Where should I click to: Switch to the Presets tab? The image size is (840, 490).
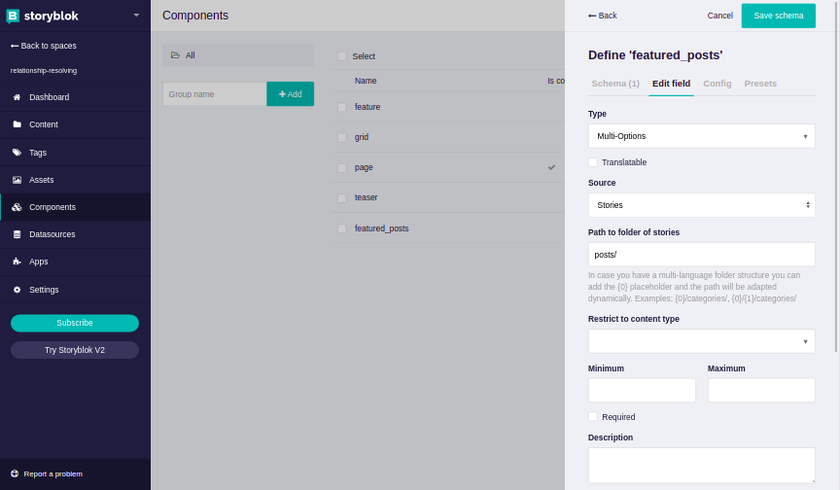click(760, 84)
